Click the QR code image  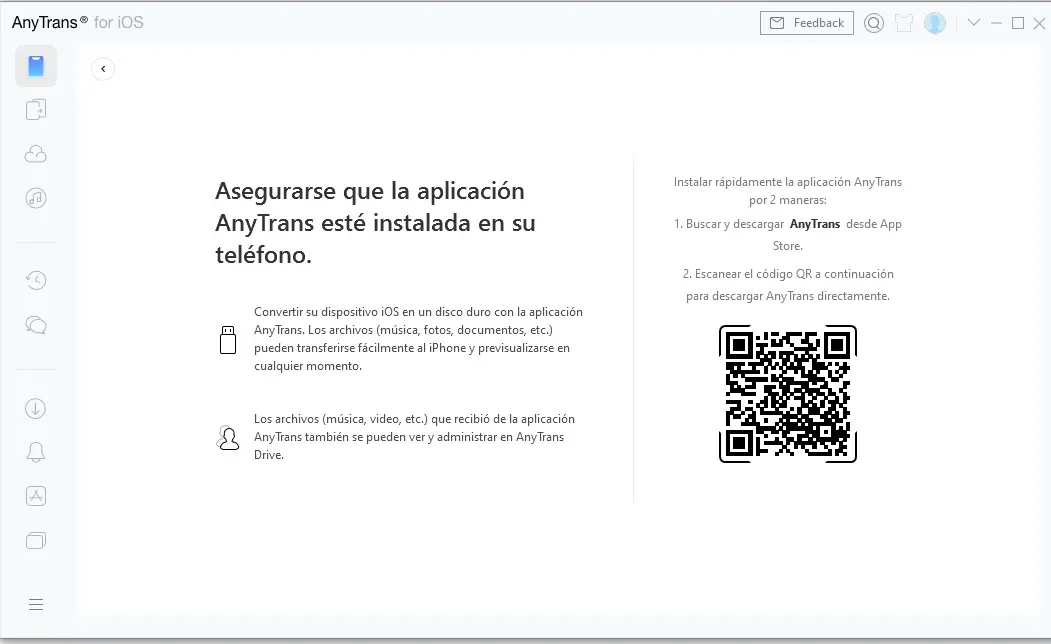pyautogui.click(x=788, y=394)
